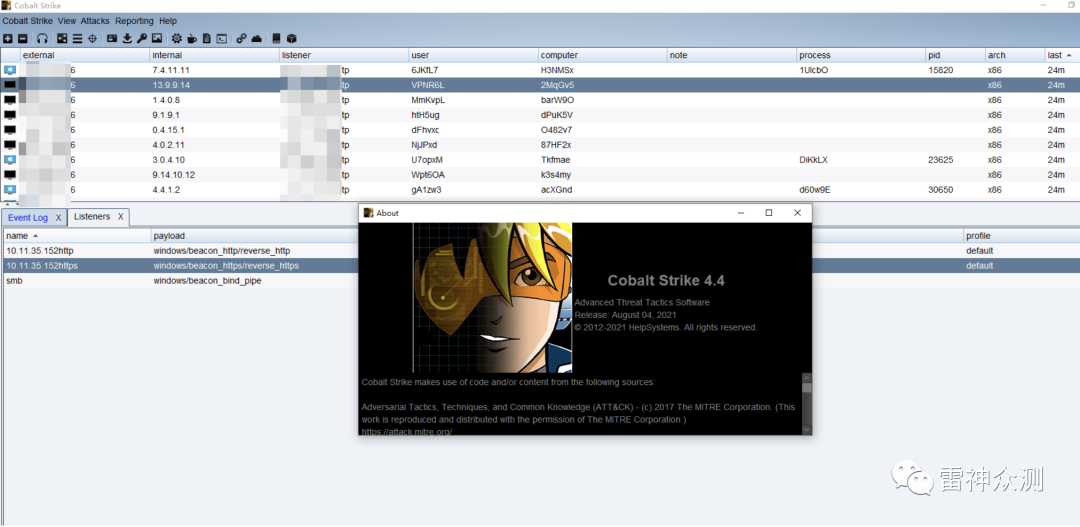Click session icon of the 3.0.4.10 row

[10, 160]
